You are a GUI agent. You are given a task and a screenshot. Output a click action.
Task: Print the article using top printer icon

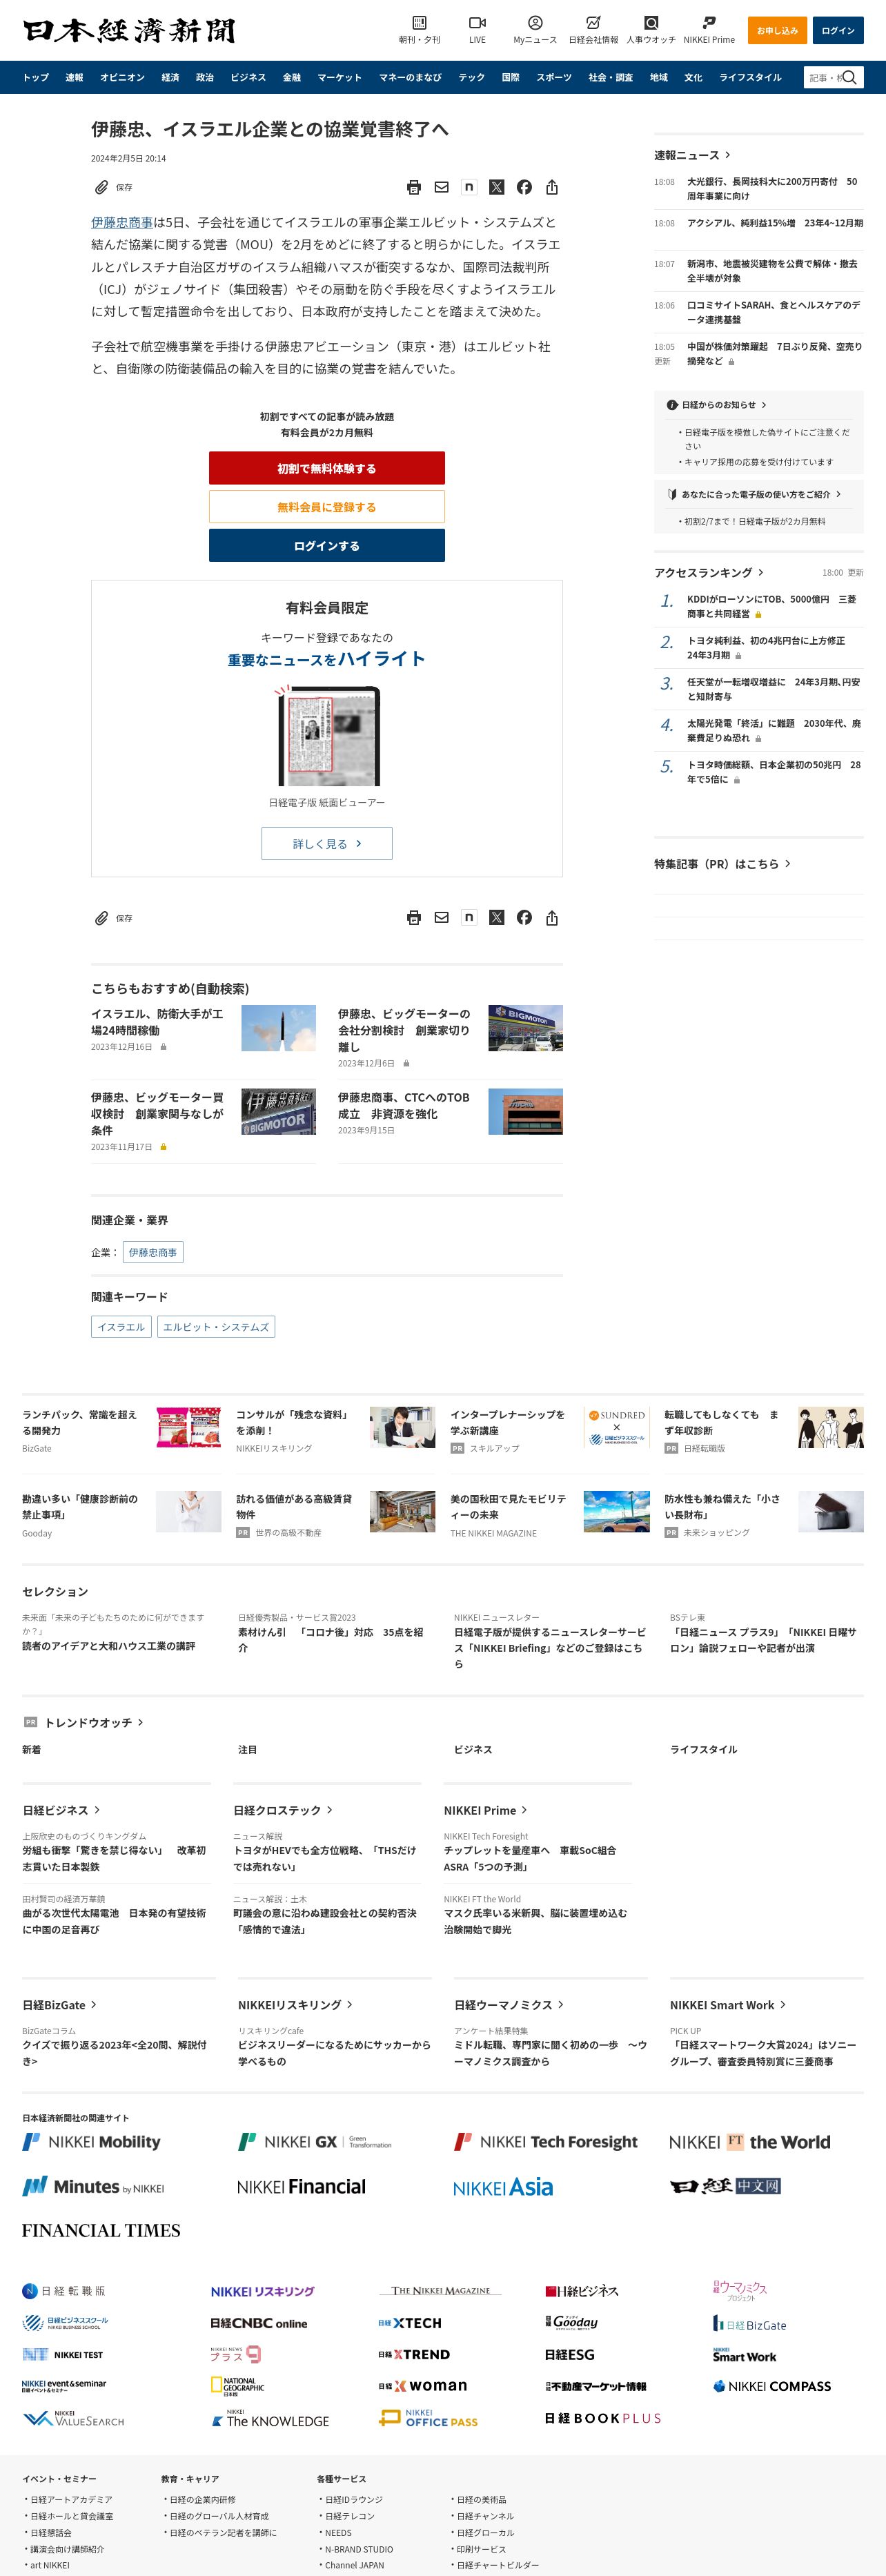pyautogui.click(x=414, y=187)
